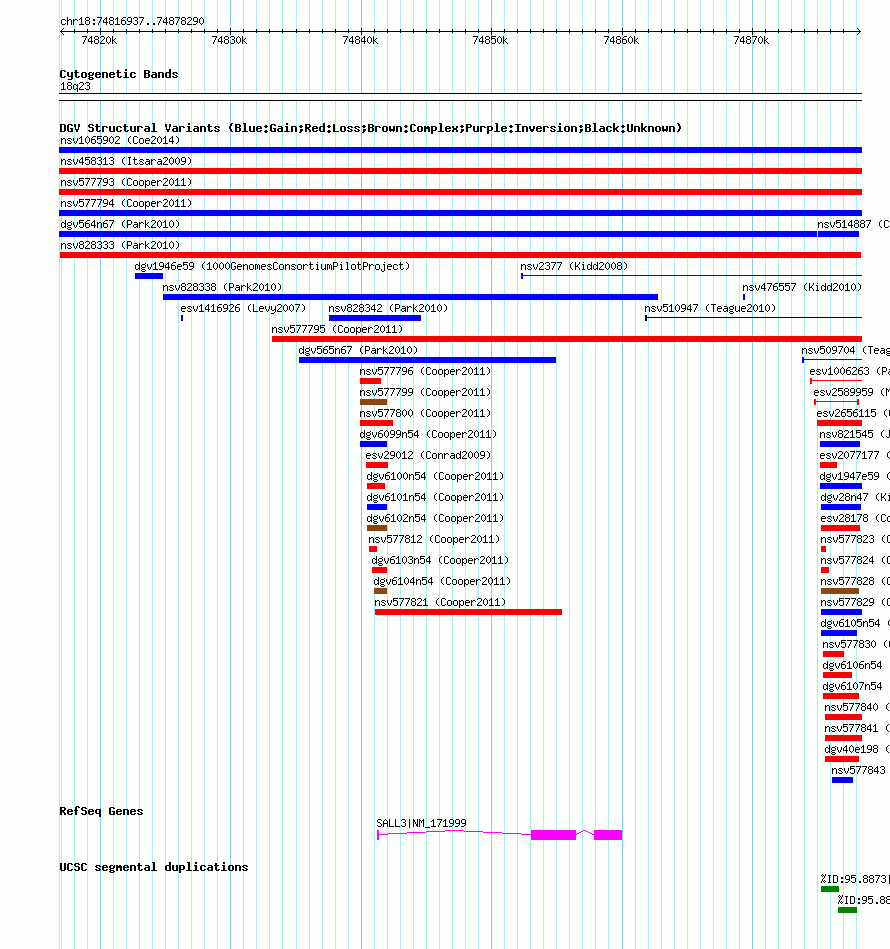Click the nsv1065902 (Coe2014) blue variant bar
The width and height of the screenshot is (890, 949).
click(x=460, y=150)
